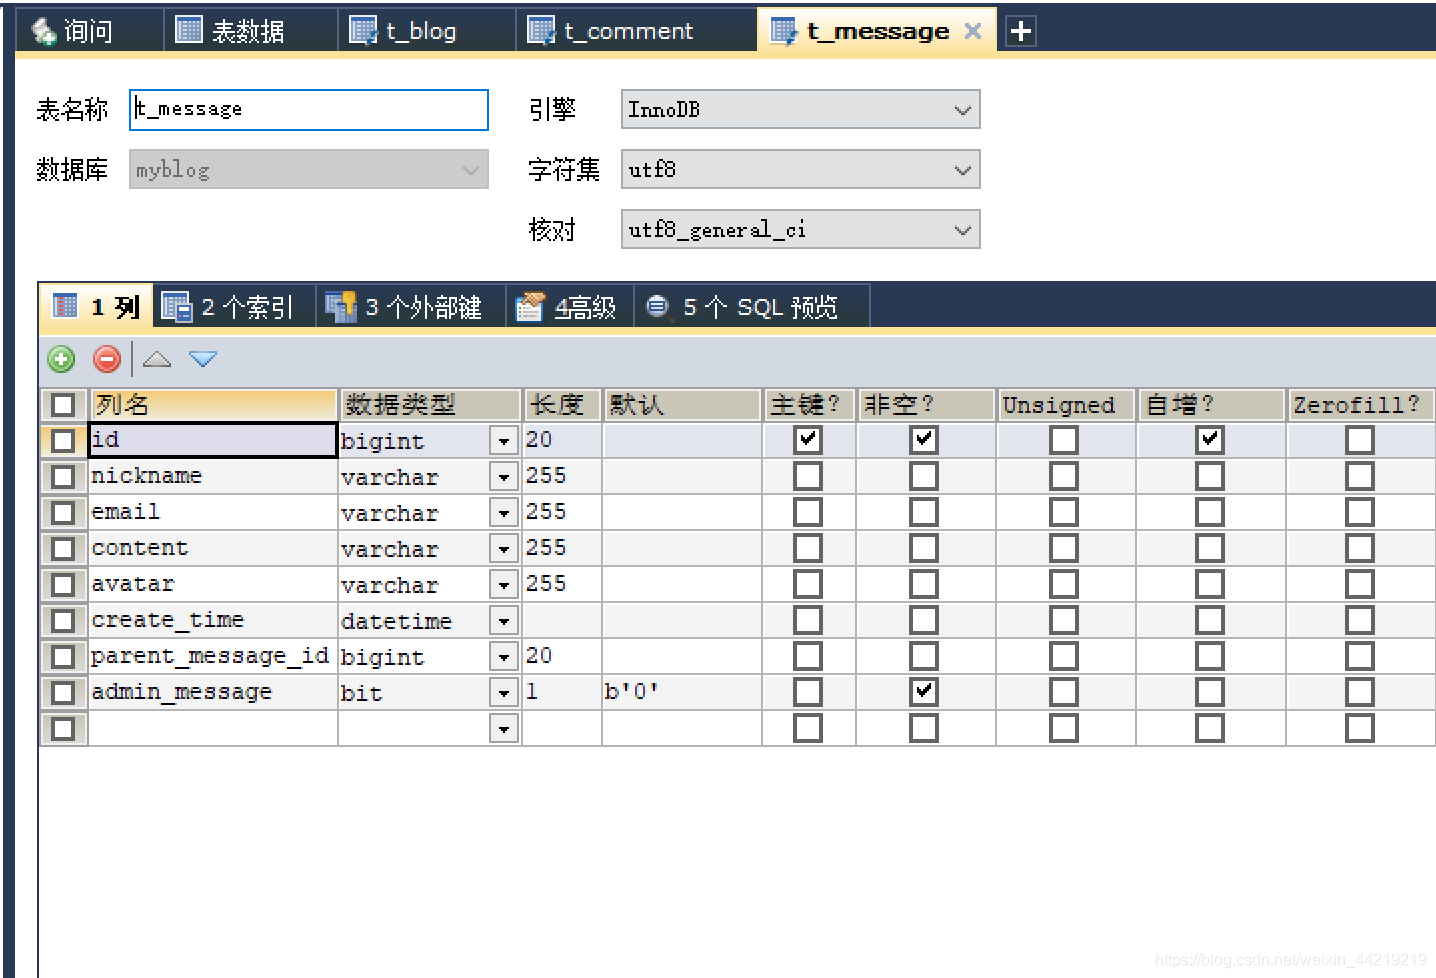Enable Zerofill for id column
Screen dimensions: 1436x978
1360,439
